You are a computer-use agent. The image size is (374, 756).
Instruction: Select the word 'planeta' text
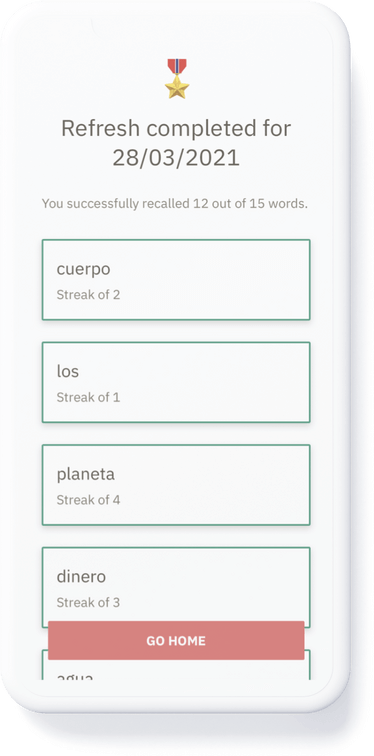(x=86, y=474)
